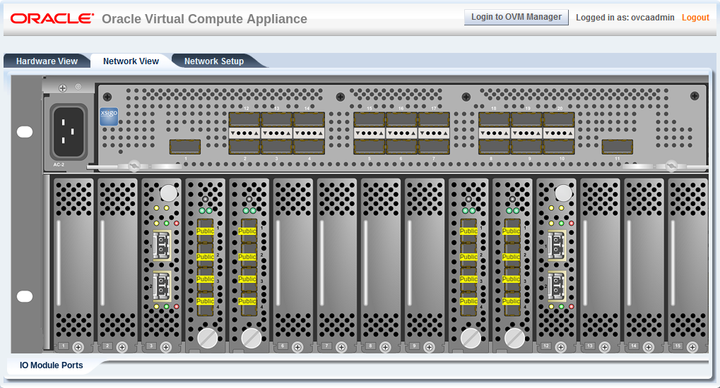This screenshot has height=388, width=720.
Task: Click fibre channel port 1 in slot 3
Action: pyautogui.click(x=162, y=245)
